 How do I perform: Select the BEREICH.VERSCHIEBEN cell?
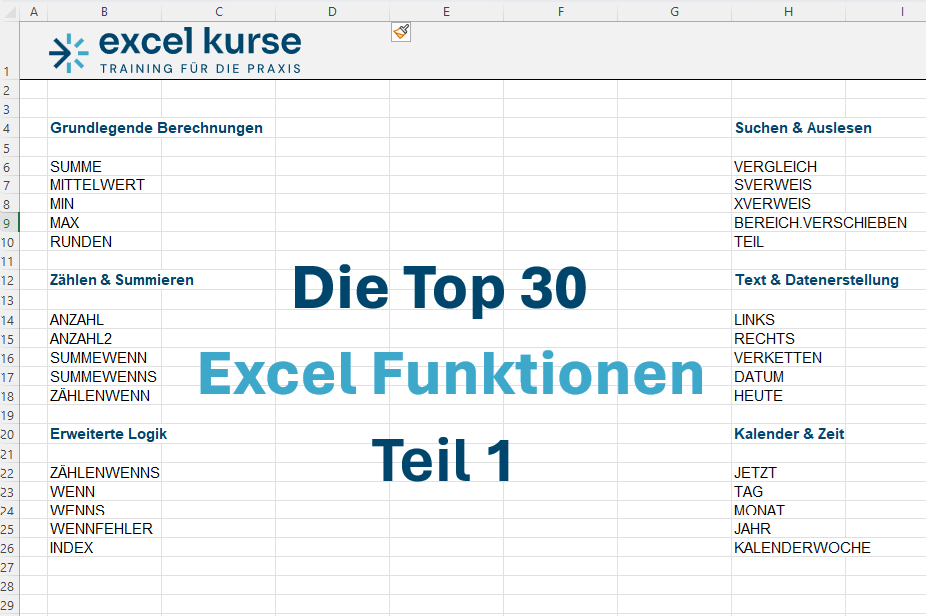pyautogui.click(x=820, y=223)
